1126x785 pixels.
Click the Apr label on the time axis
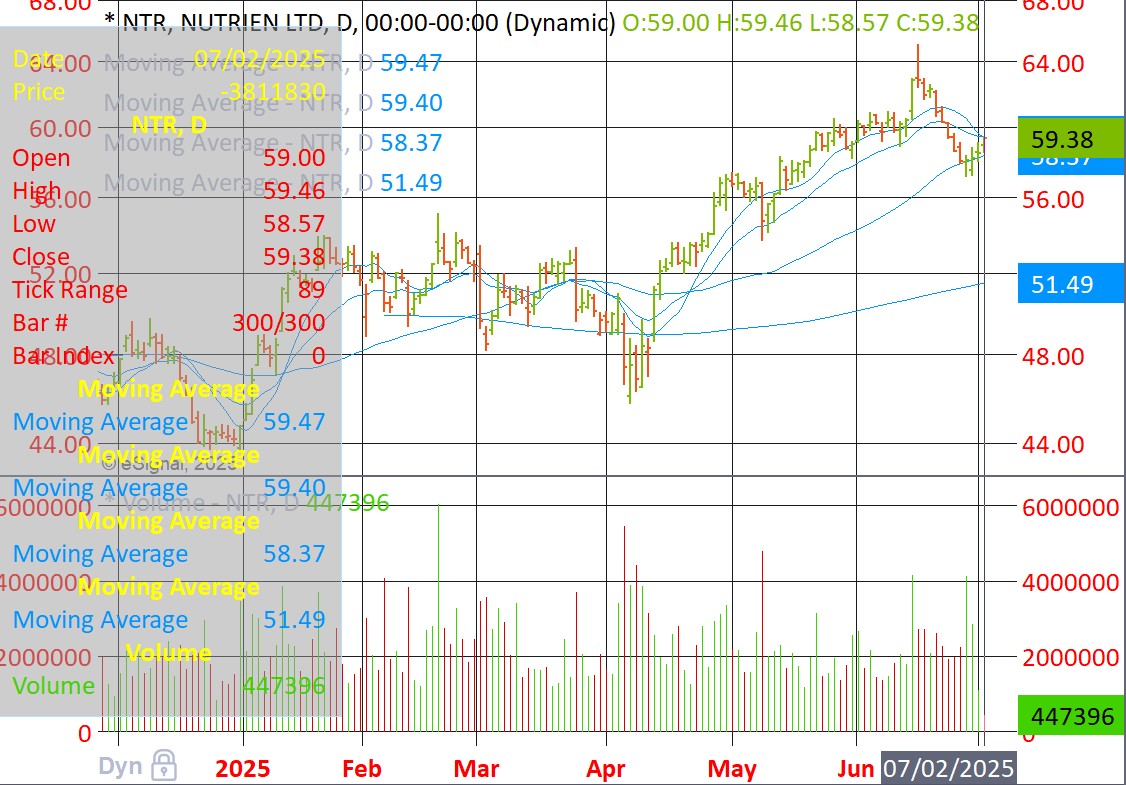(605, 768)
